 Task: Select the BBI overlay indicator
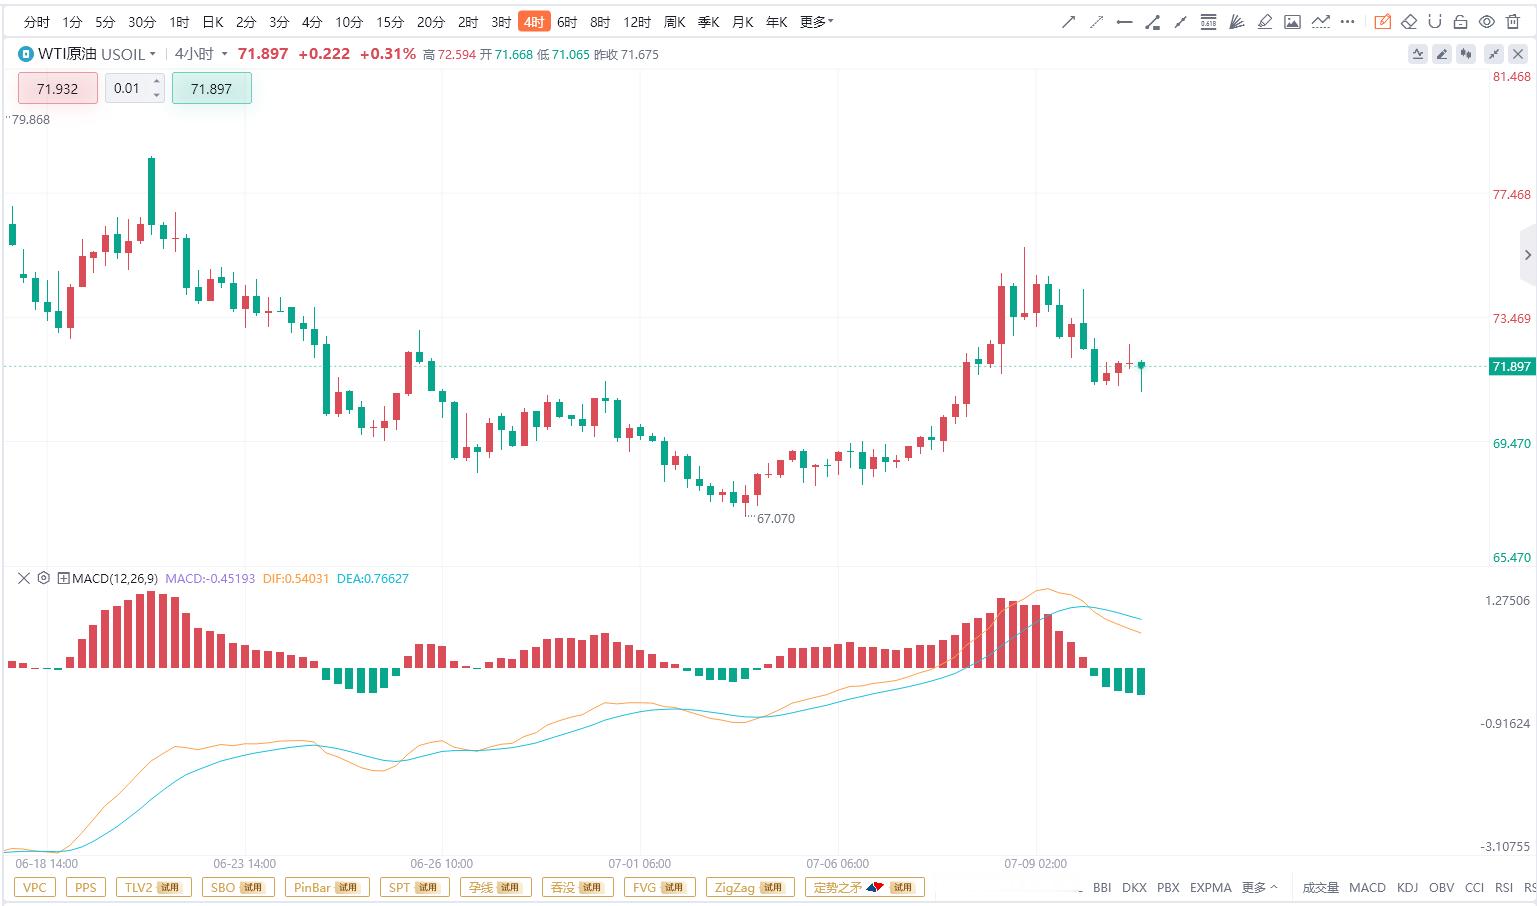(x=1102, y=887)
